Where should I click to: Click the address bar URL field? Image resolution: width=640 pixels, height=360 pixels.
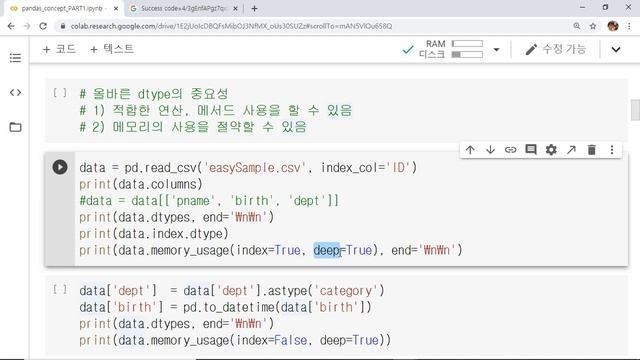pyautogui.click(x=231, y=26)
